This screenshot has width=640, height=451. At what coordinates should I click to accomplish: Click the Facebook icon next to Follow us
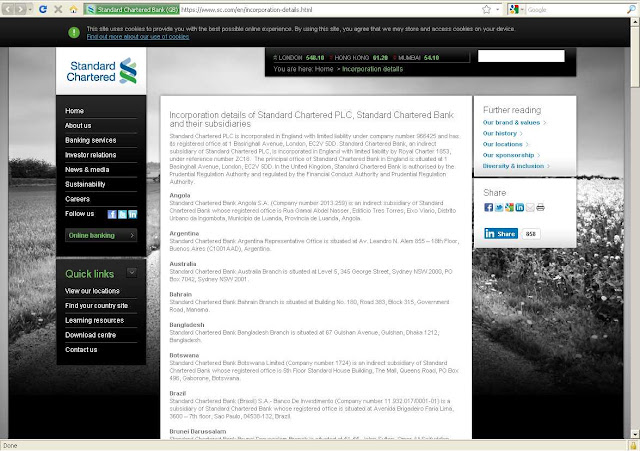click(x=112, y=214)
